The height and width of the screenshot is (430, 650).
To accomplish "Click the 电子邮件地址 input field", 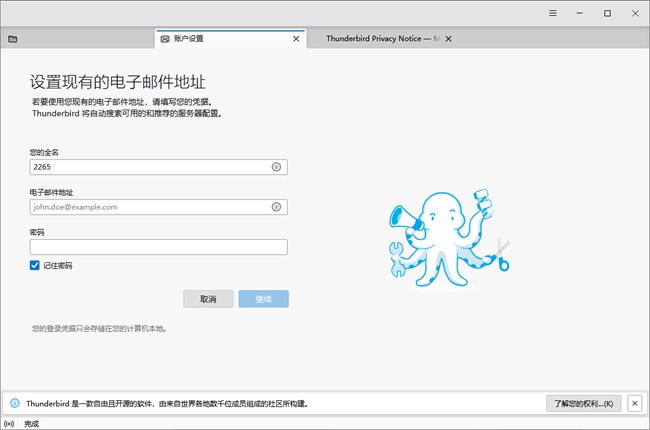I will (150, 207).
